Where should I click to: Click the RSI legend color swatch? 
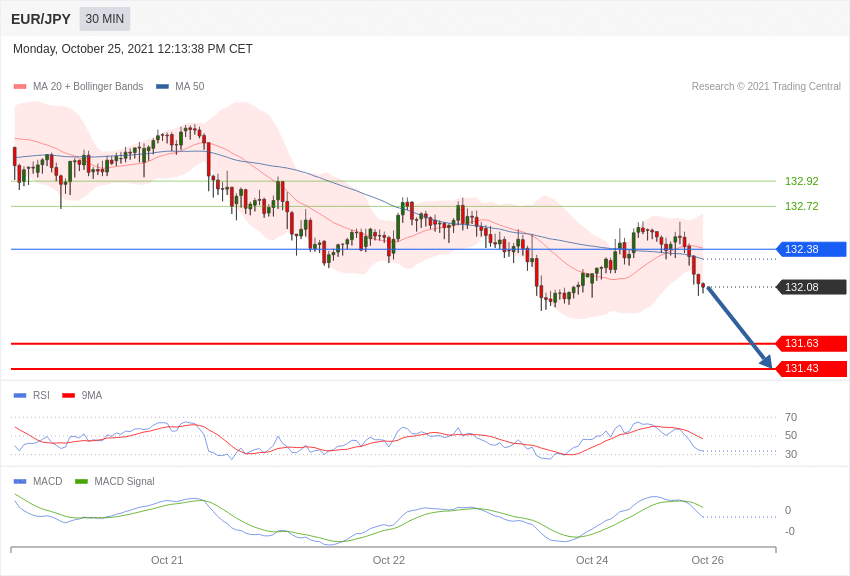click(x=20, y=396)
